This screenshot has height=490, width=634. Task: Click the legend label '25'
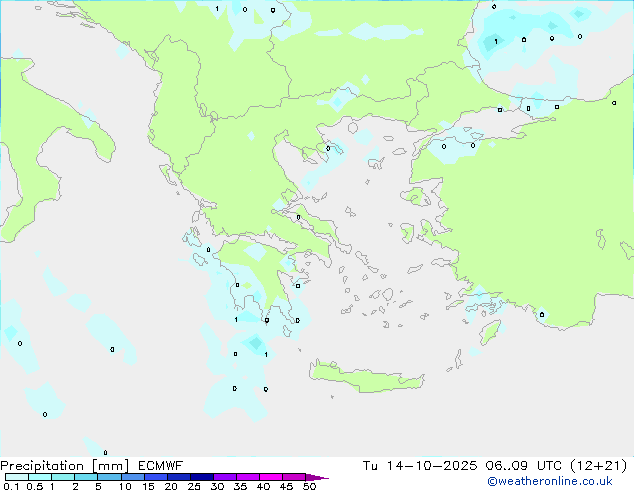[x=194, y=486]
